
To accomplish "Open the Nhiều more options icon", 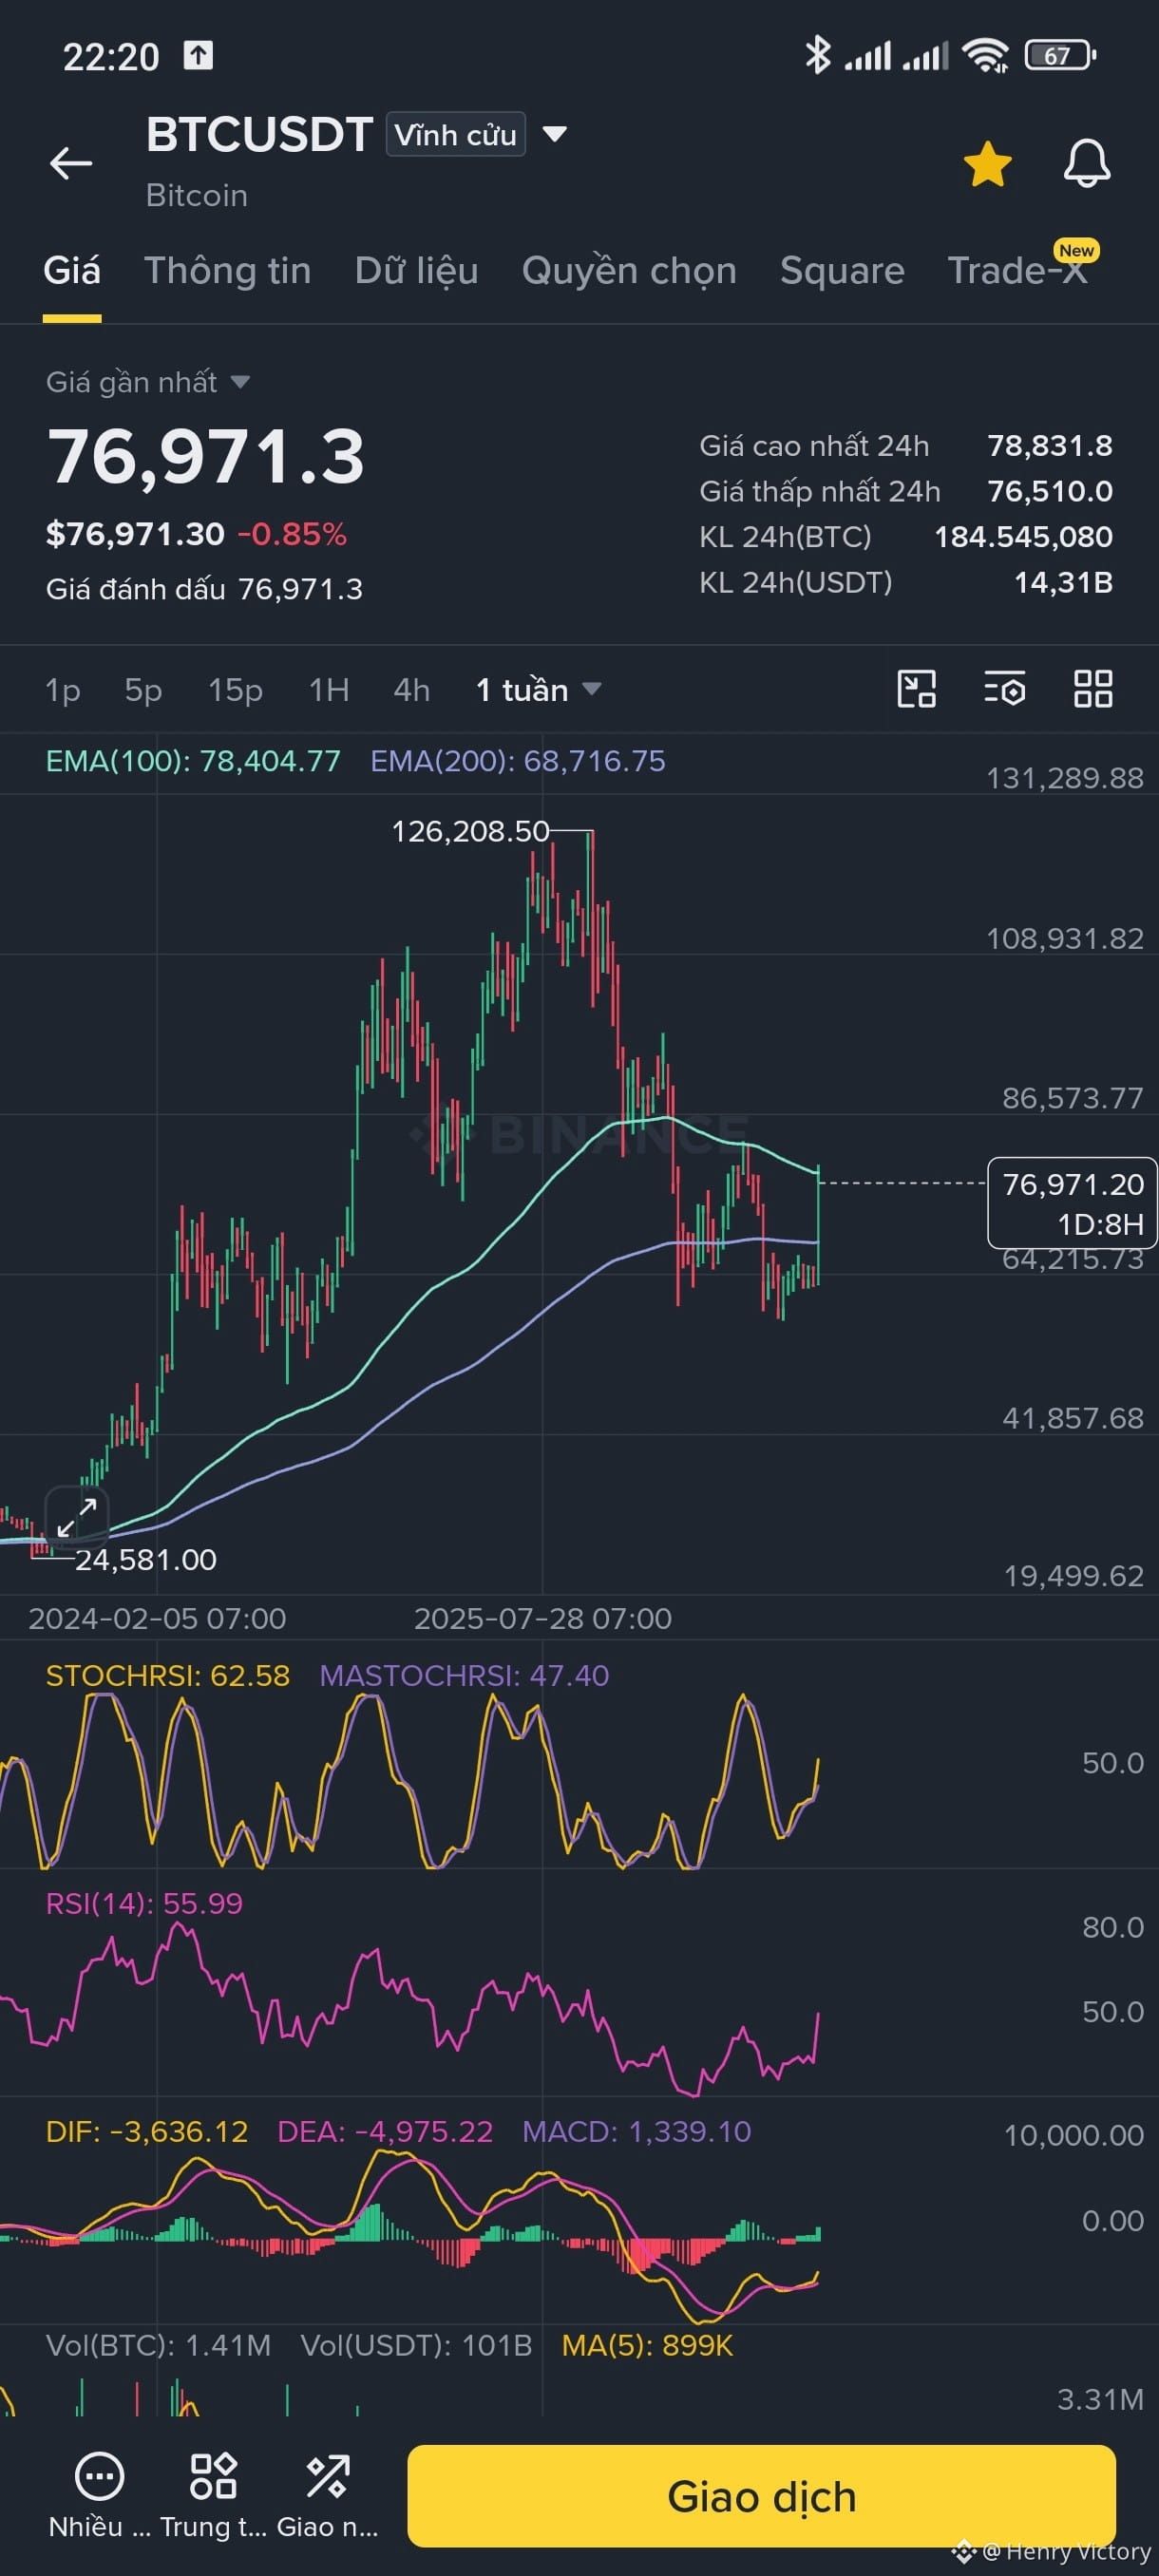I will (99, 2494).
